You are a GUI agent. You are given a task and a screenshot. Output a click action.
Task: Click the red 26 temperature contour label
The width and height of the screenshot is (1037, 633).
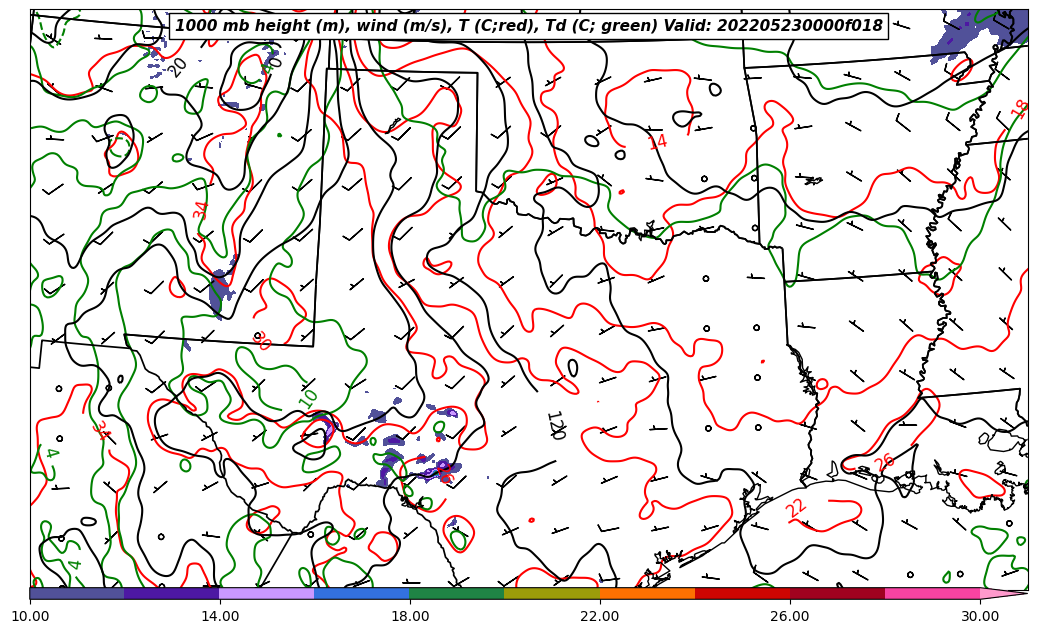885,462
